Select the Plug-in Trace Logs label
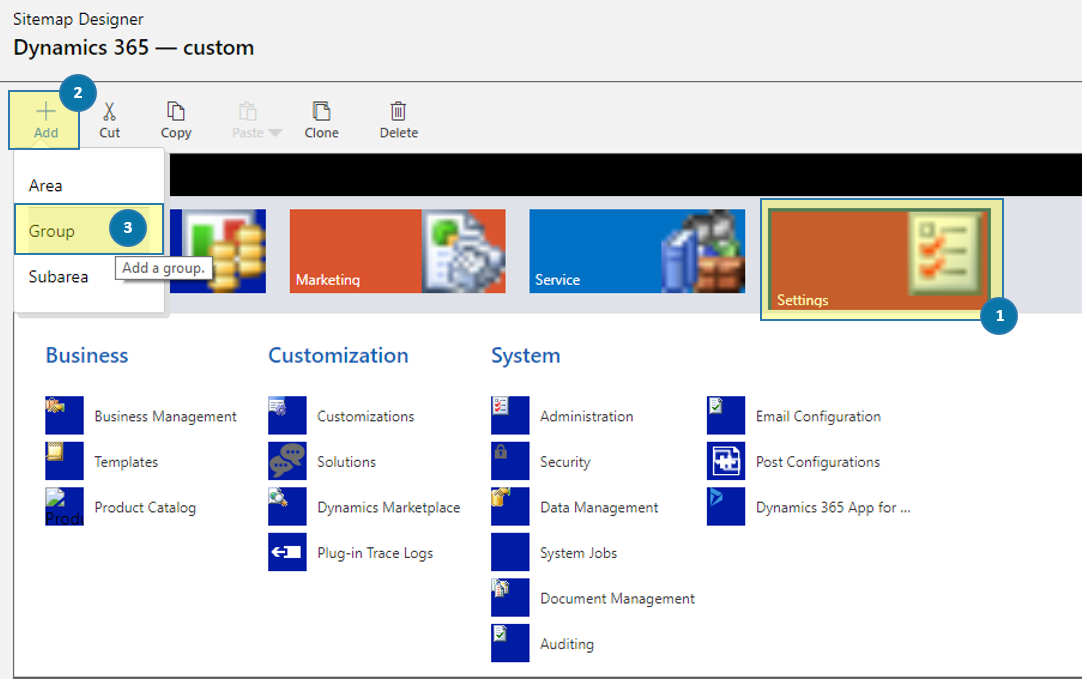This screenshot has height=680, width=1087. 375,553
